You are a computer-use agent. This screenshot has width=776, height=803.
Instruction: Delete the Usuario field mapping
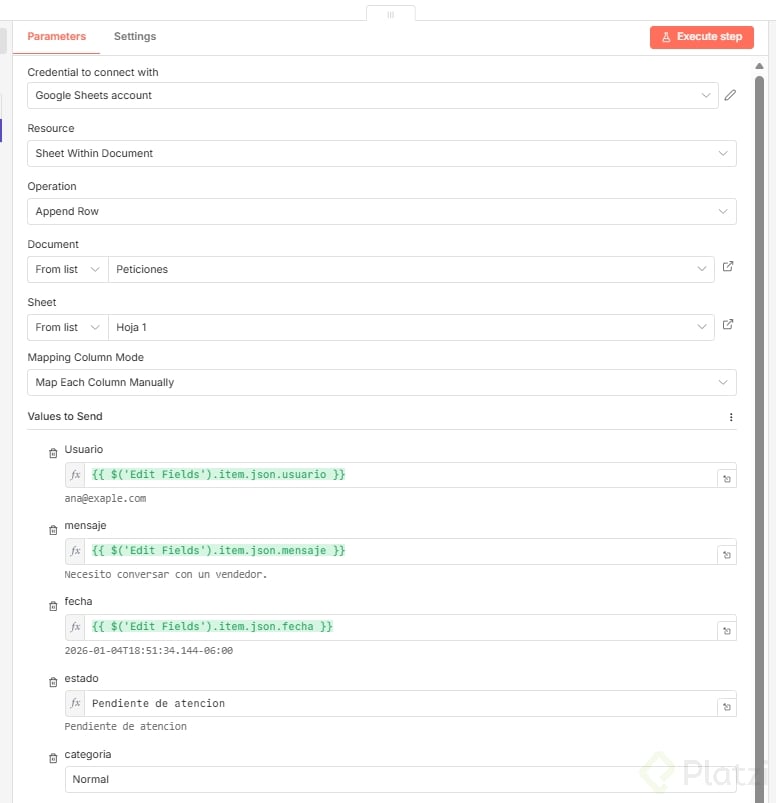coord(53,453)
